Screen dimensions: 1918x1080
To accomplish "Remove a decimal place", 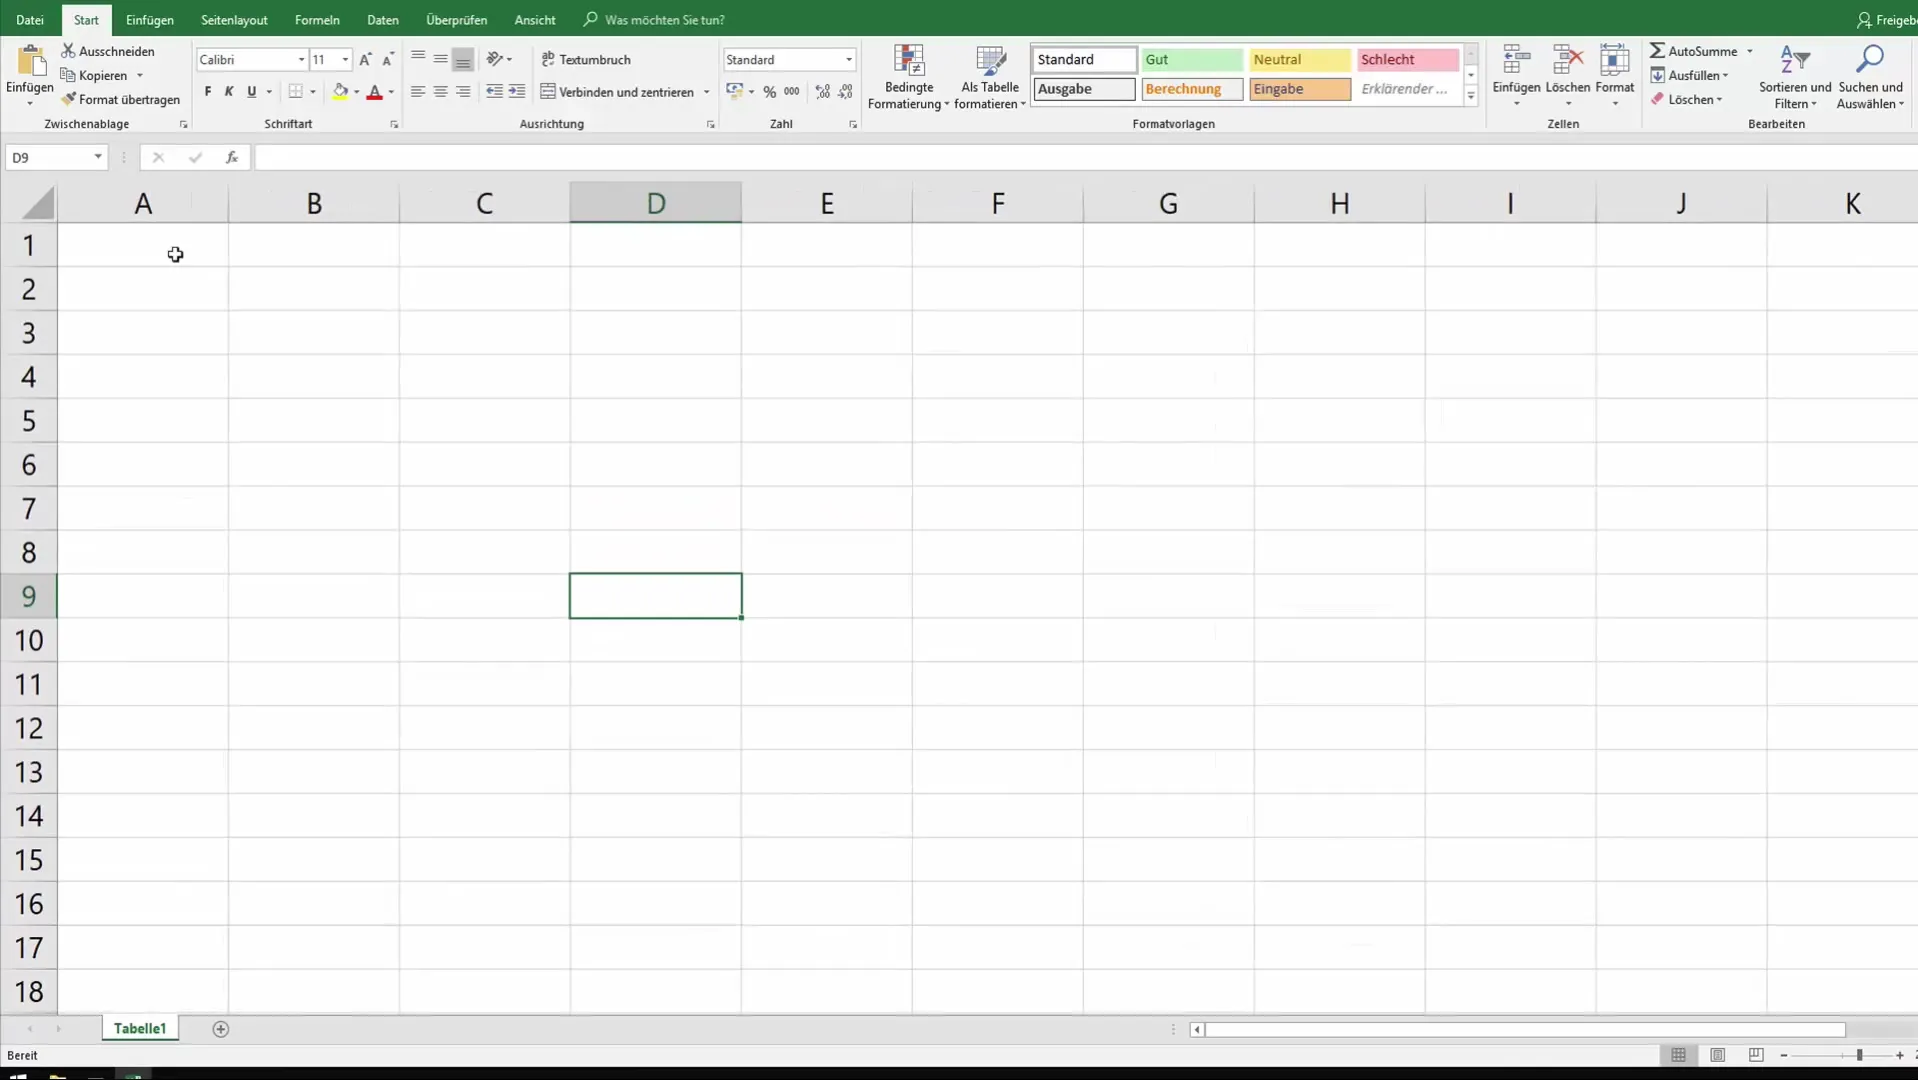I will (846, 91).
